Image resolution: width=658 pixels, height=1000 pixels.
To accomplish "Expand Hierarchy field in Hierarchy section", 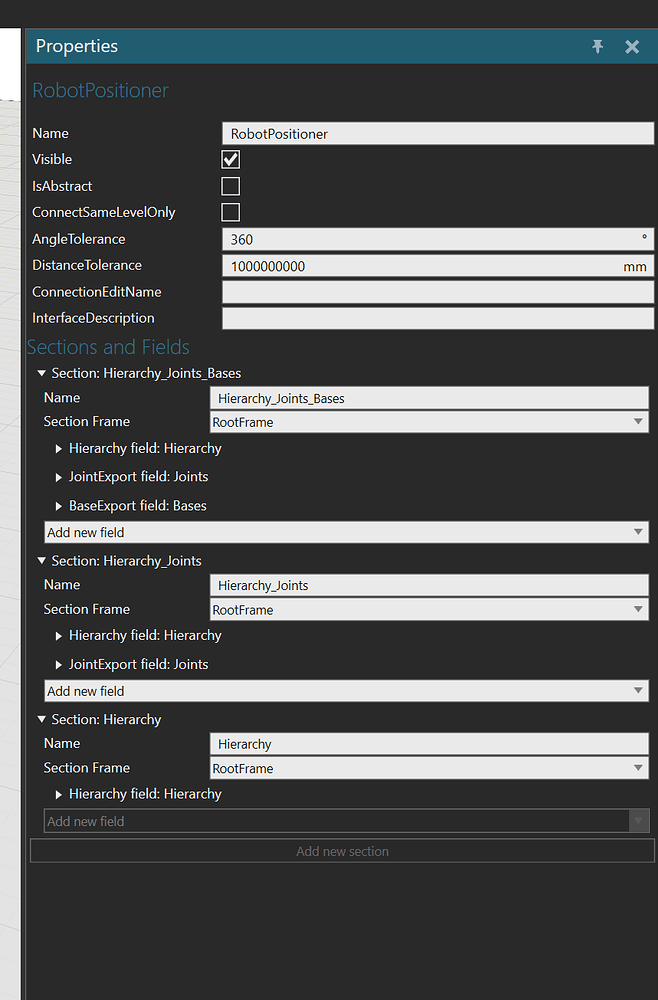I will coord(58,793).
